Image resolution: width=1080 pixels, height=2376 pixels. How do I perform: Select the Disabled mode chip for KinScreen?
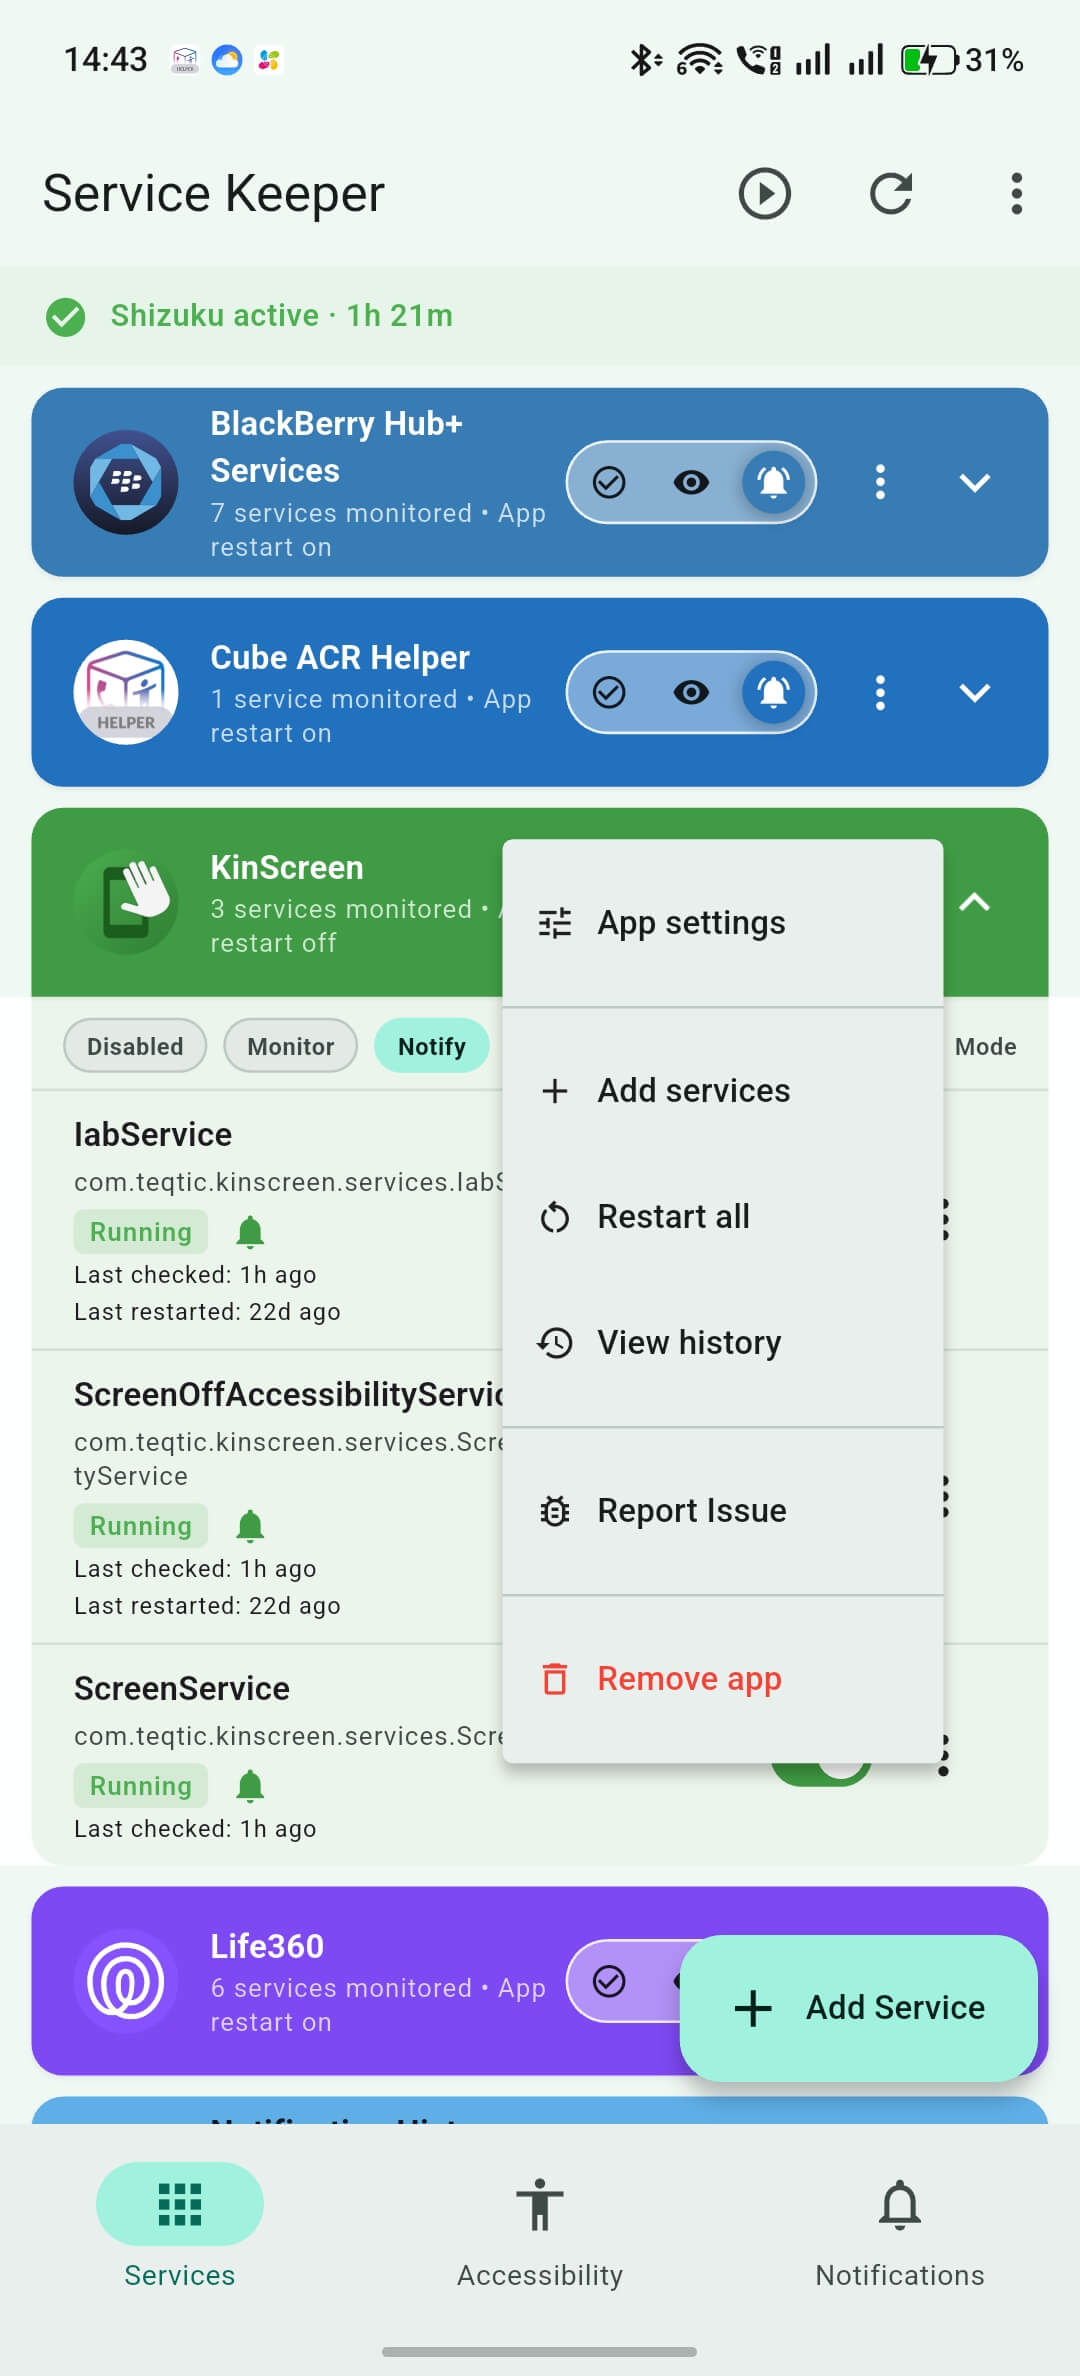tap(135, 1046)
